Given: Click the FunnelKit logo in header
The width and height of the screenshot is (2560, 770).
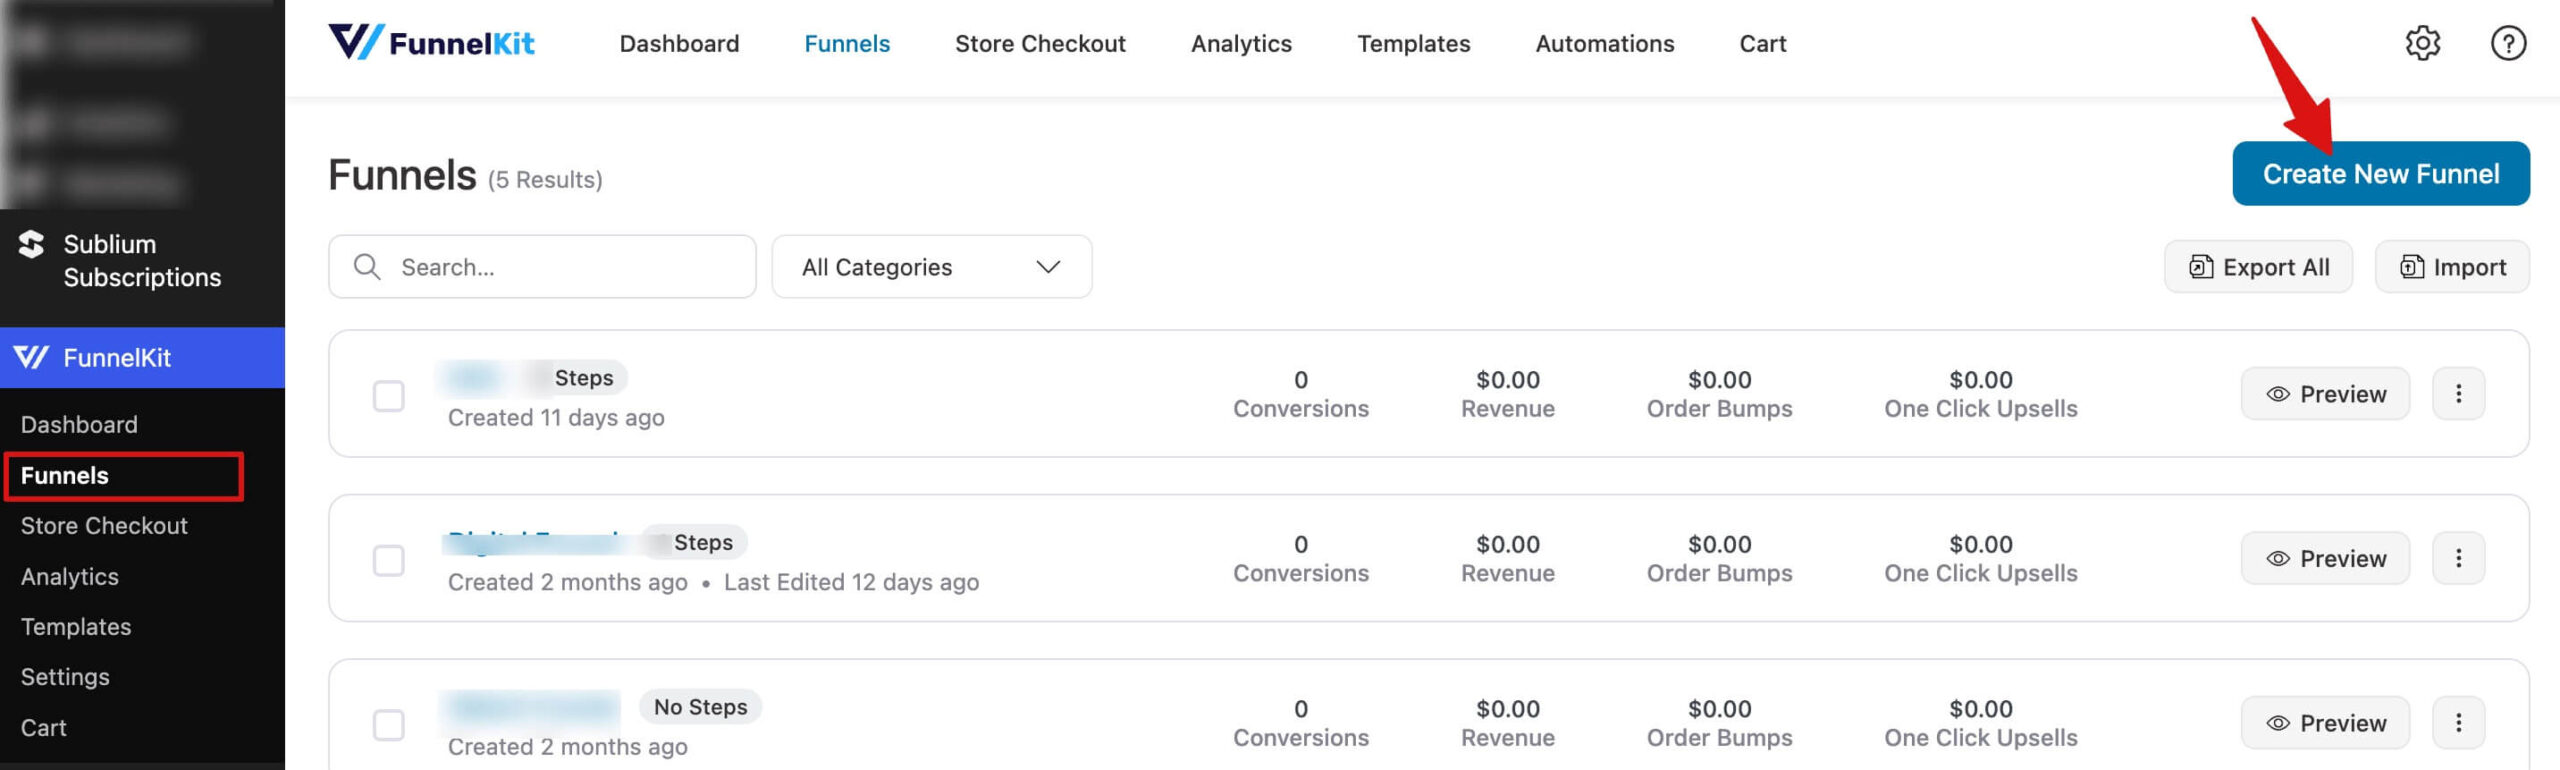Looking at the screenshot, I should point(432,43).
